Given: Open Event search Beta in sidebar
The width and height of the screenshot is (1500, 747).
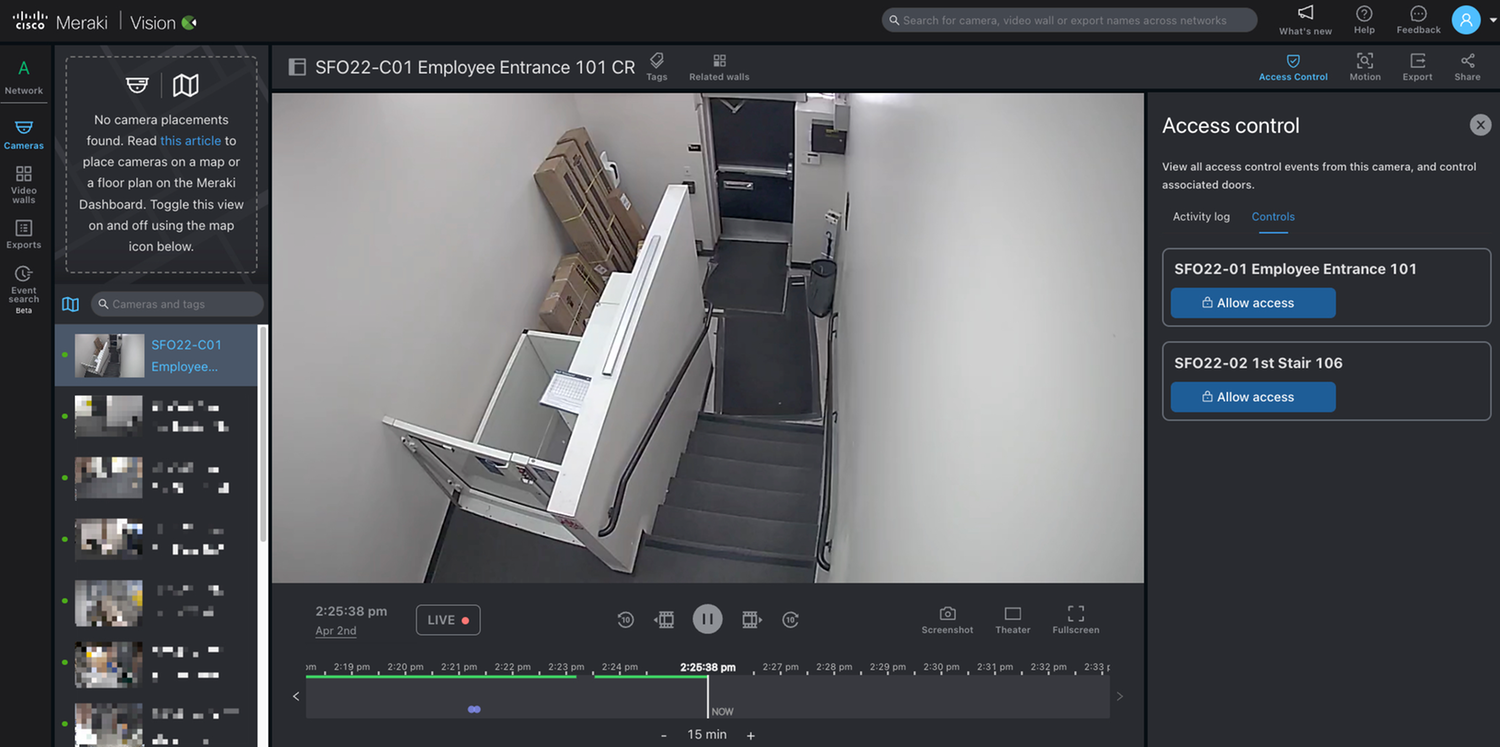Looking at the screenshot, I should tap(22, 287).
